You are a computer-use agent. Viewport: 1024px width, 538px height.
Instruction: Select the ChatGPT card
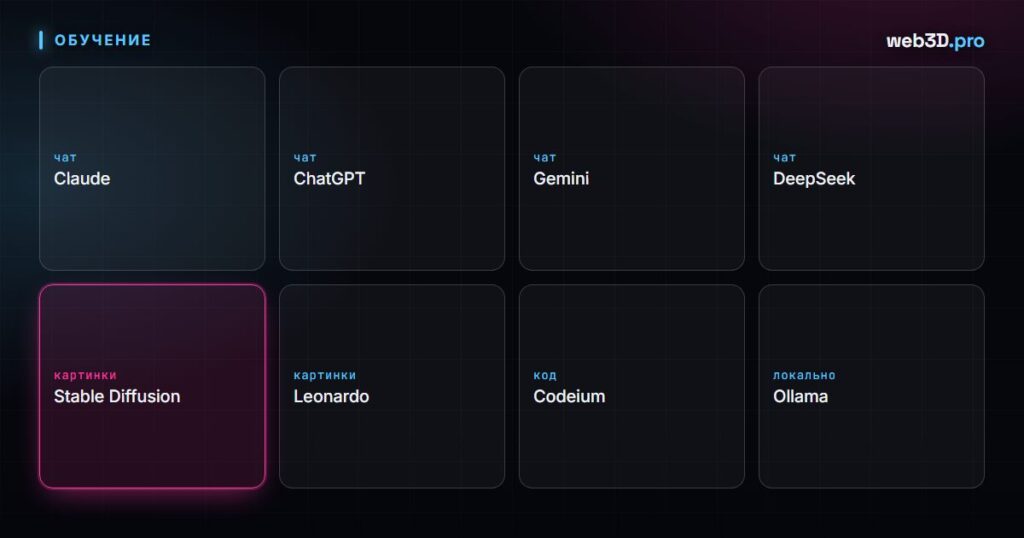click(392, 168)
